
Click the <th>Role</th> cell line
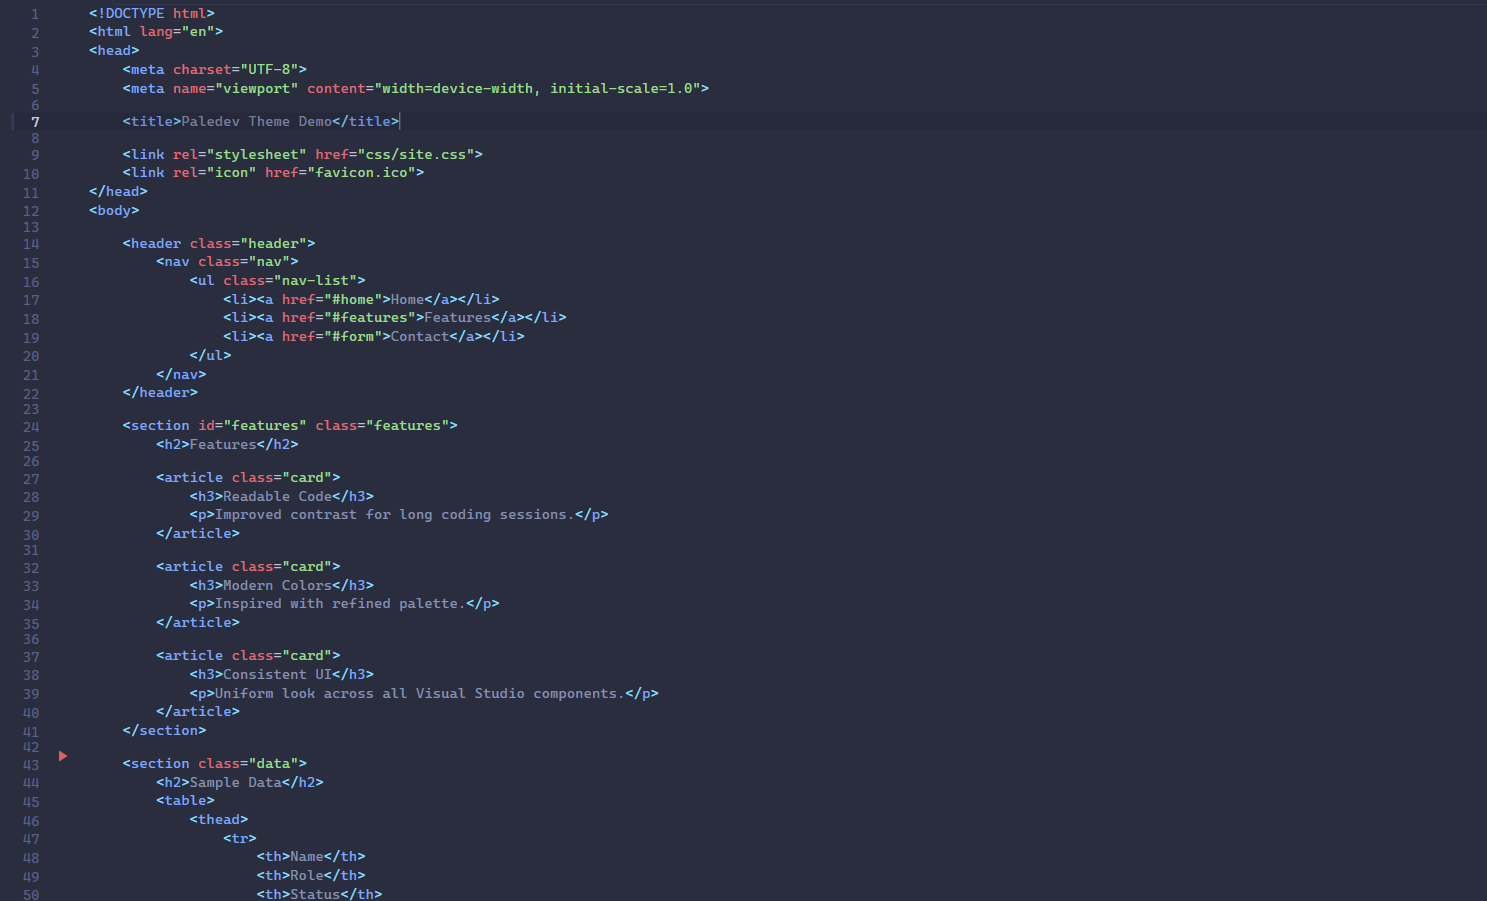pos(311,875)
